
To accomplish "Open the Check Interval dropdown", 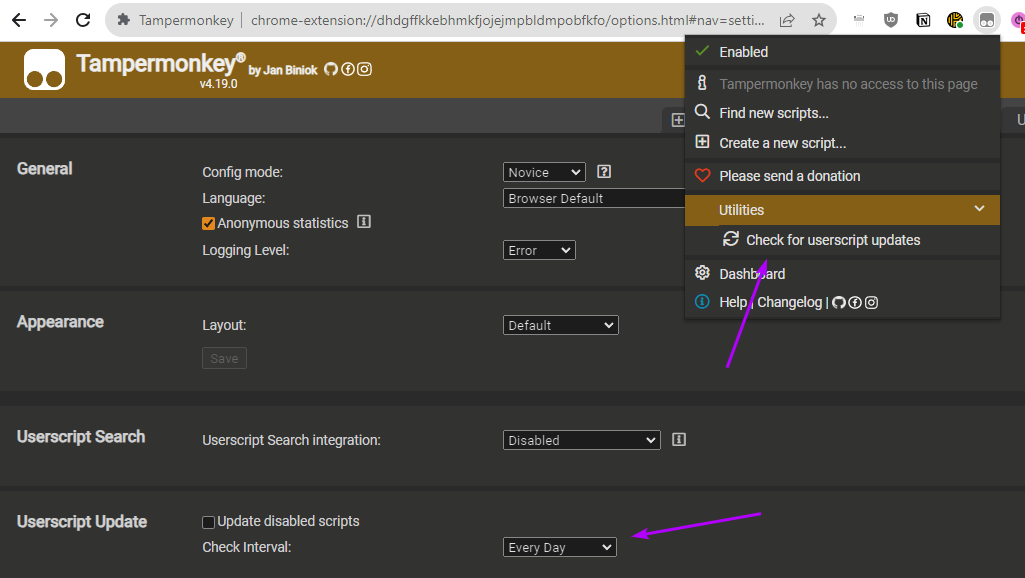I will tap(559, 547).
